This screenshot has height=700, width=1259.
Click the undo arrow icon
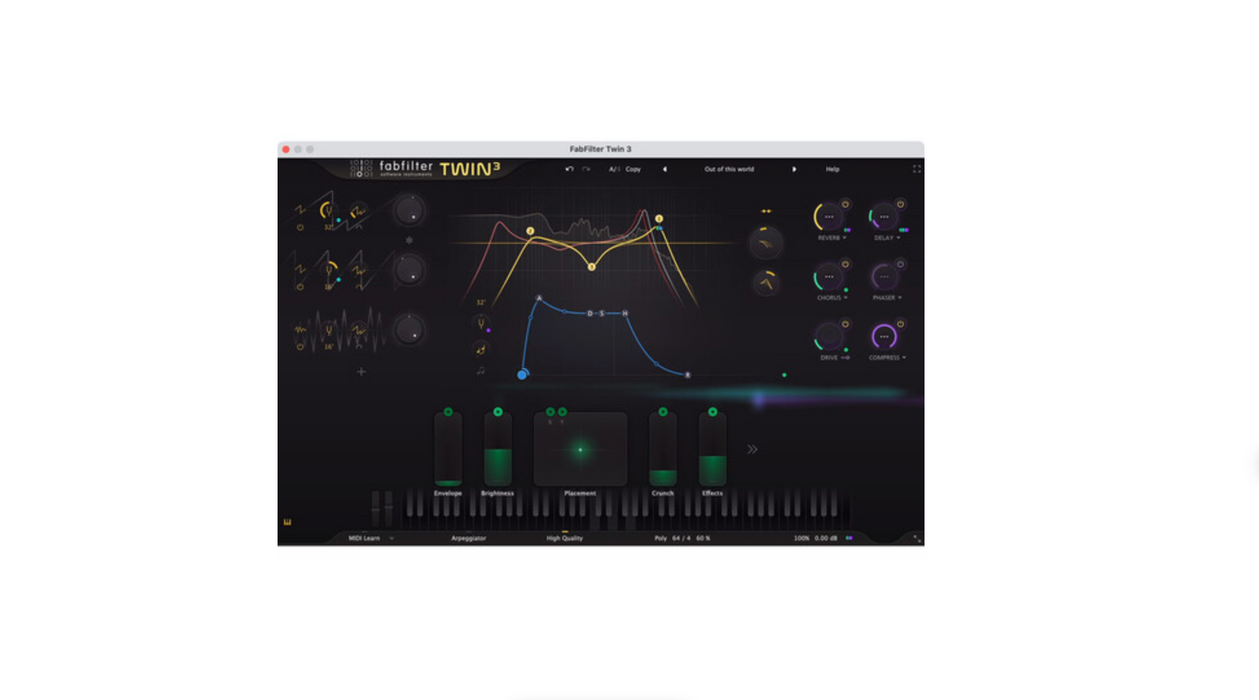point(570,169)
